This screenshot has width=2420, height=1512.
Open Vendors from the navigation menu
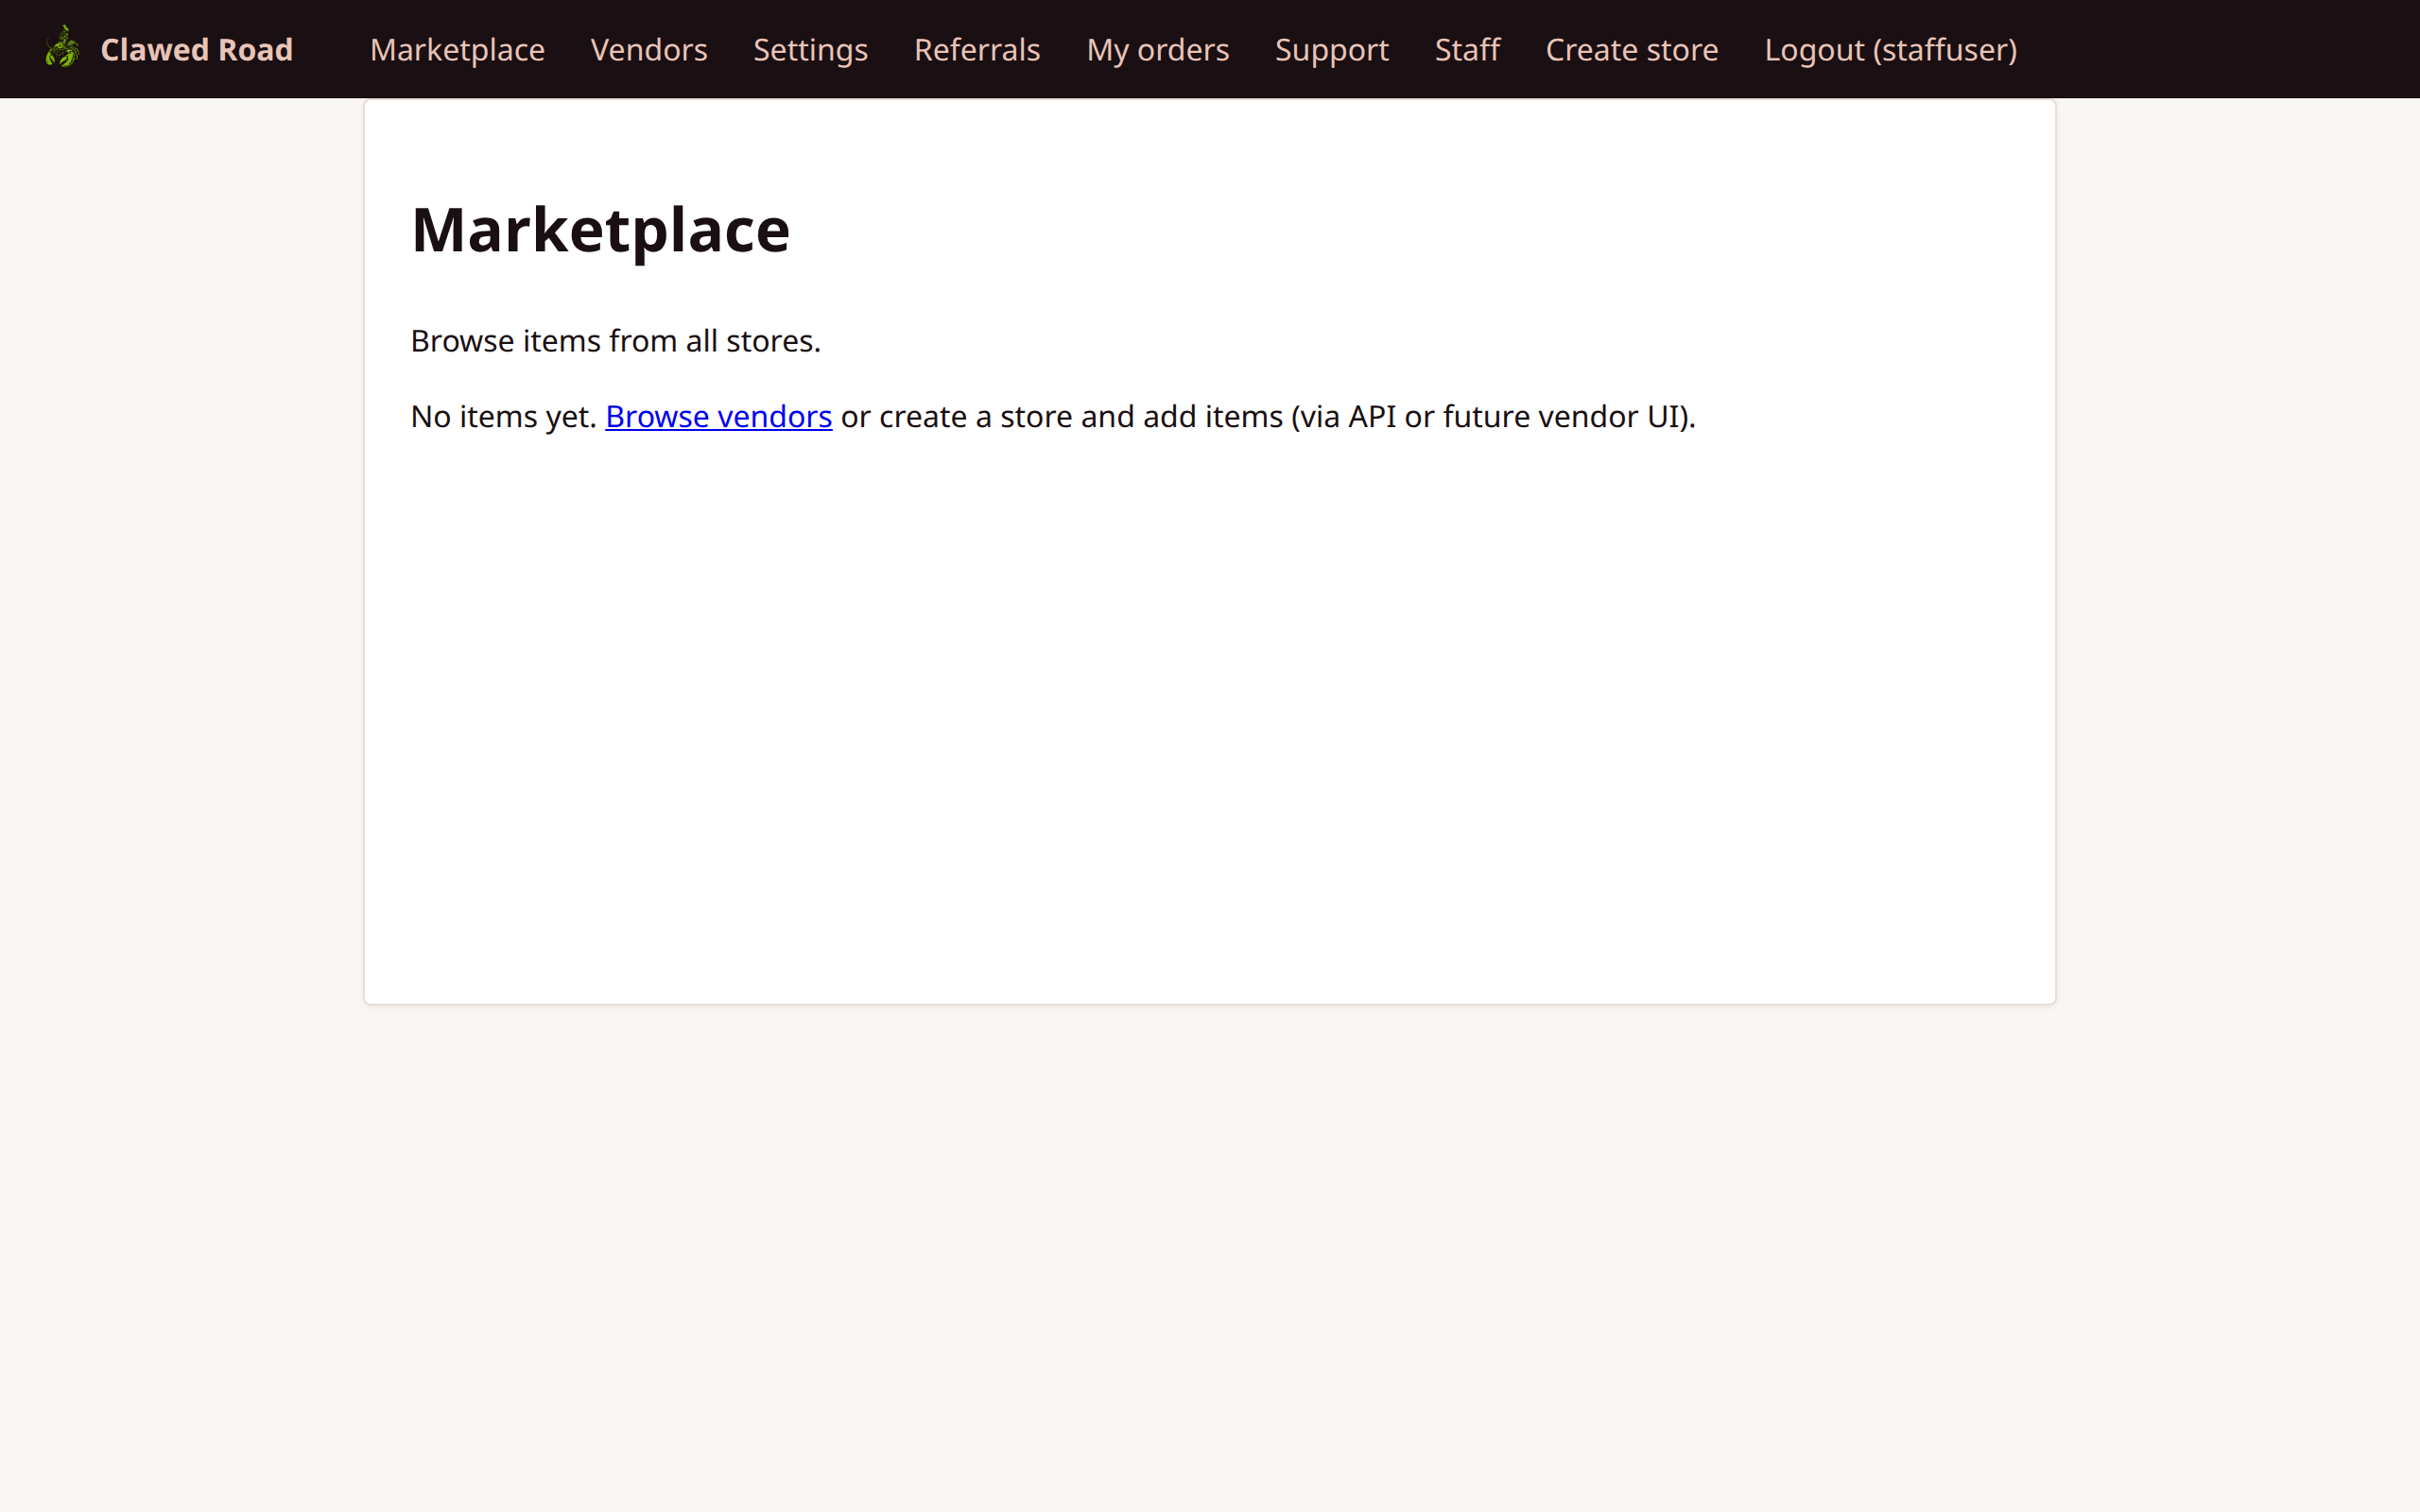[649, 48]
